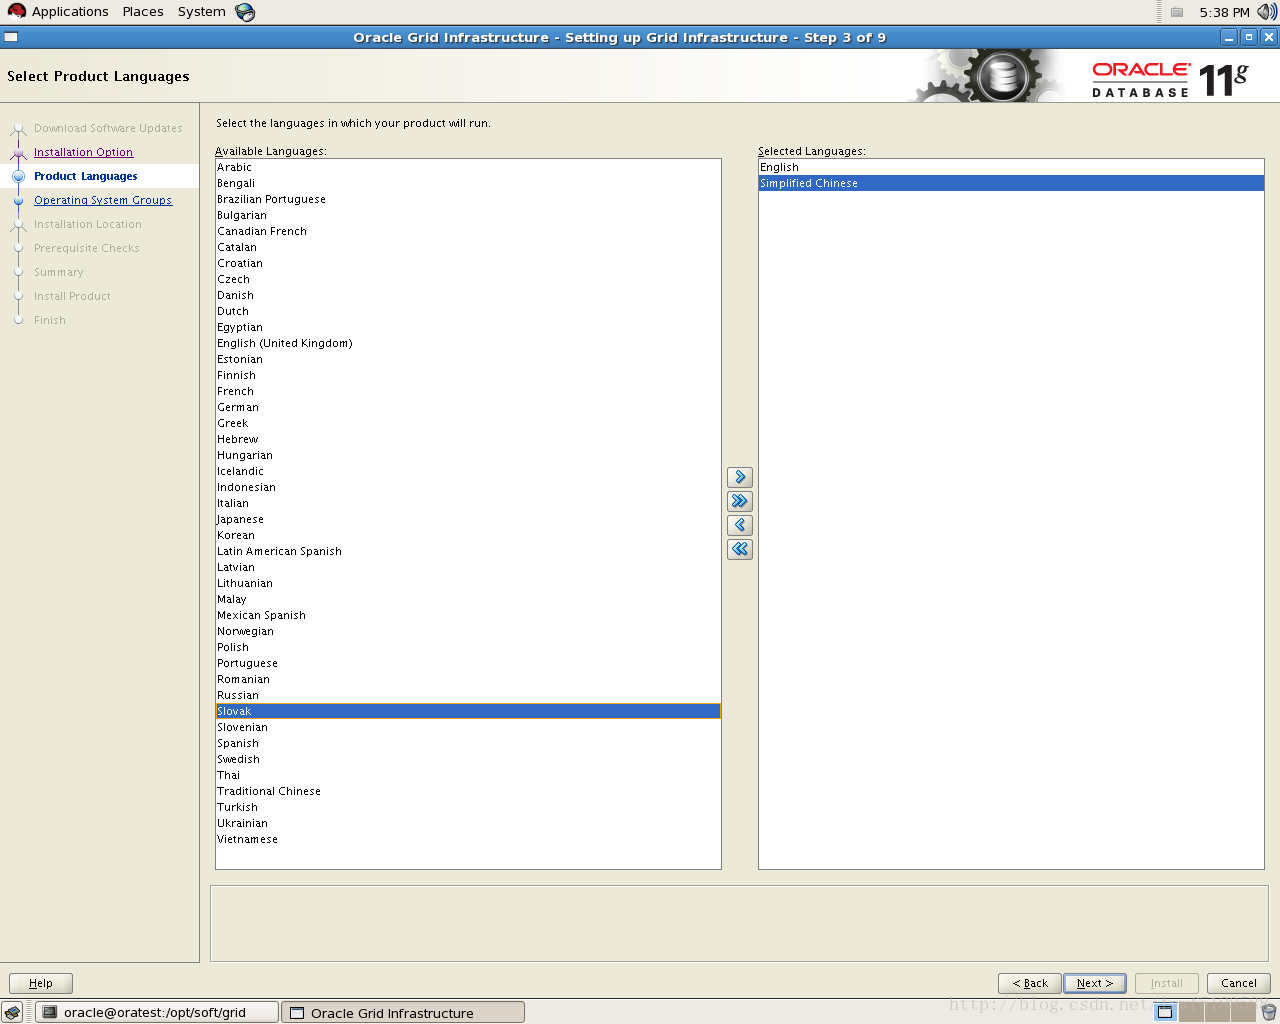1280x1024 pixels.
Task: Click the Help button
Action: click(x=41, y=983)
